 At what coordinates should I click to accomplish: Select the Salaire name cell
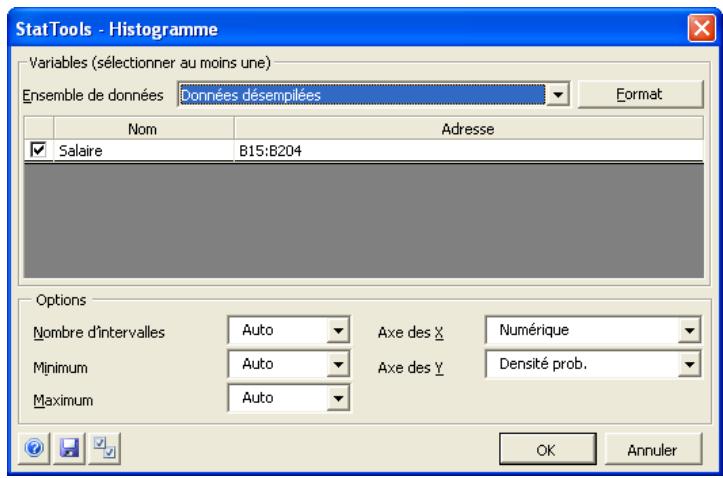(x=143, y=150)
